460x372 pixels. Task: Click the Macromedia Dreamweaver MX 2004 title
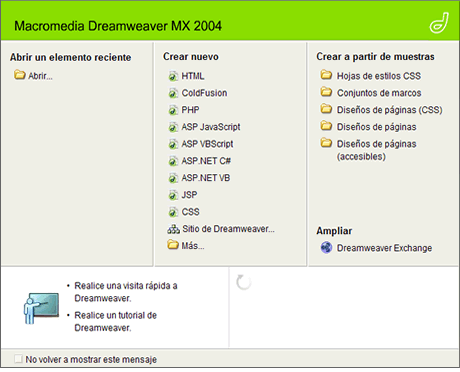pyautogui.click(x=118, y=26)
